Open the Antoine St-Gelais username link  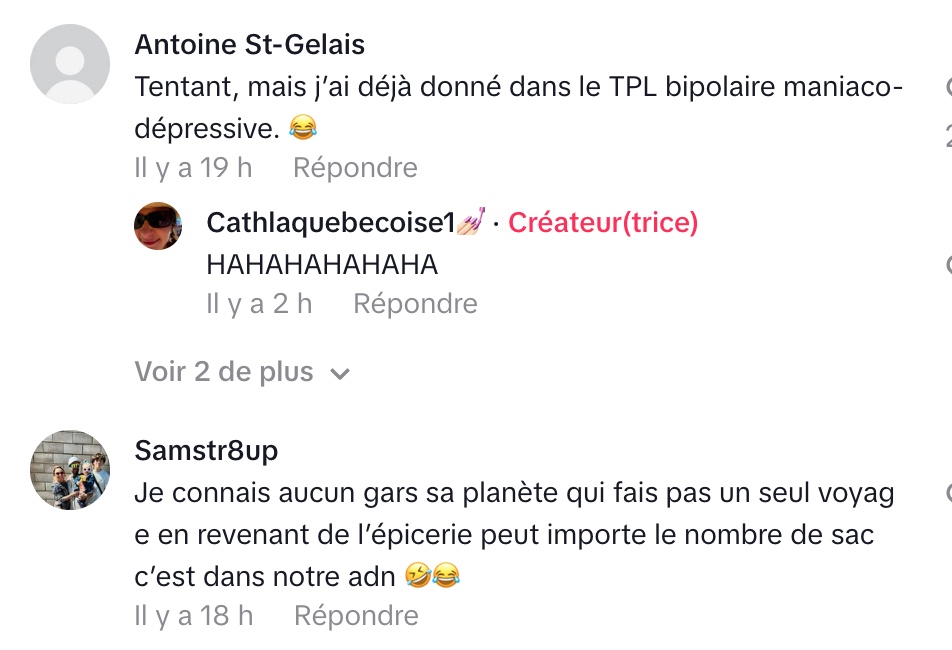250,44
